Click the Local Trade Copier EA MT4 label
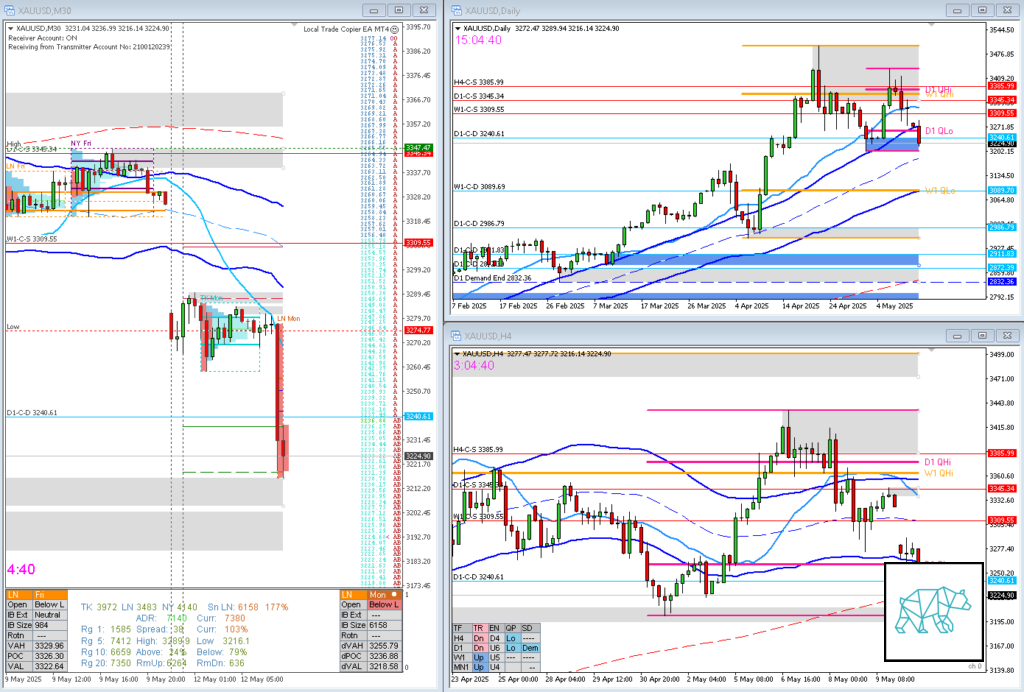The image size is (1024, 692). pos(346,29)
